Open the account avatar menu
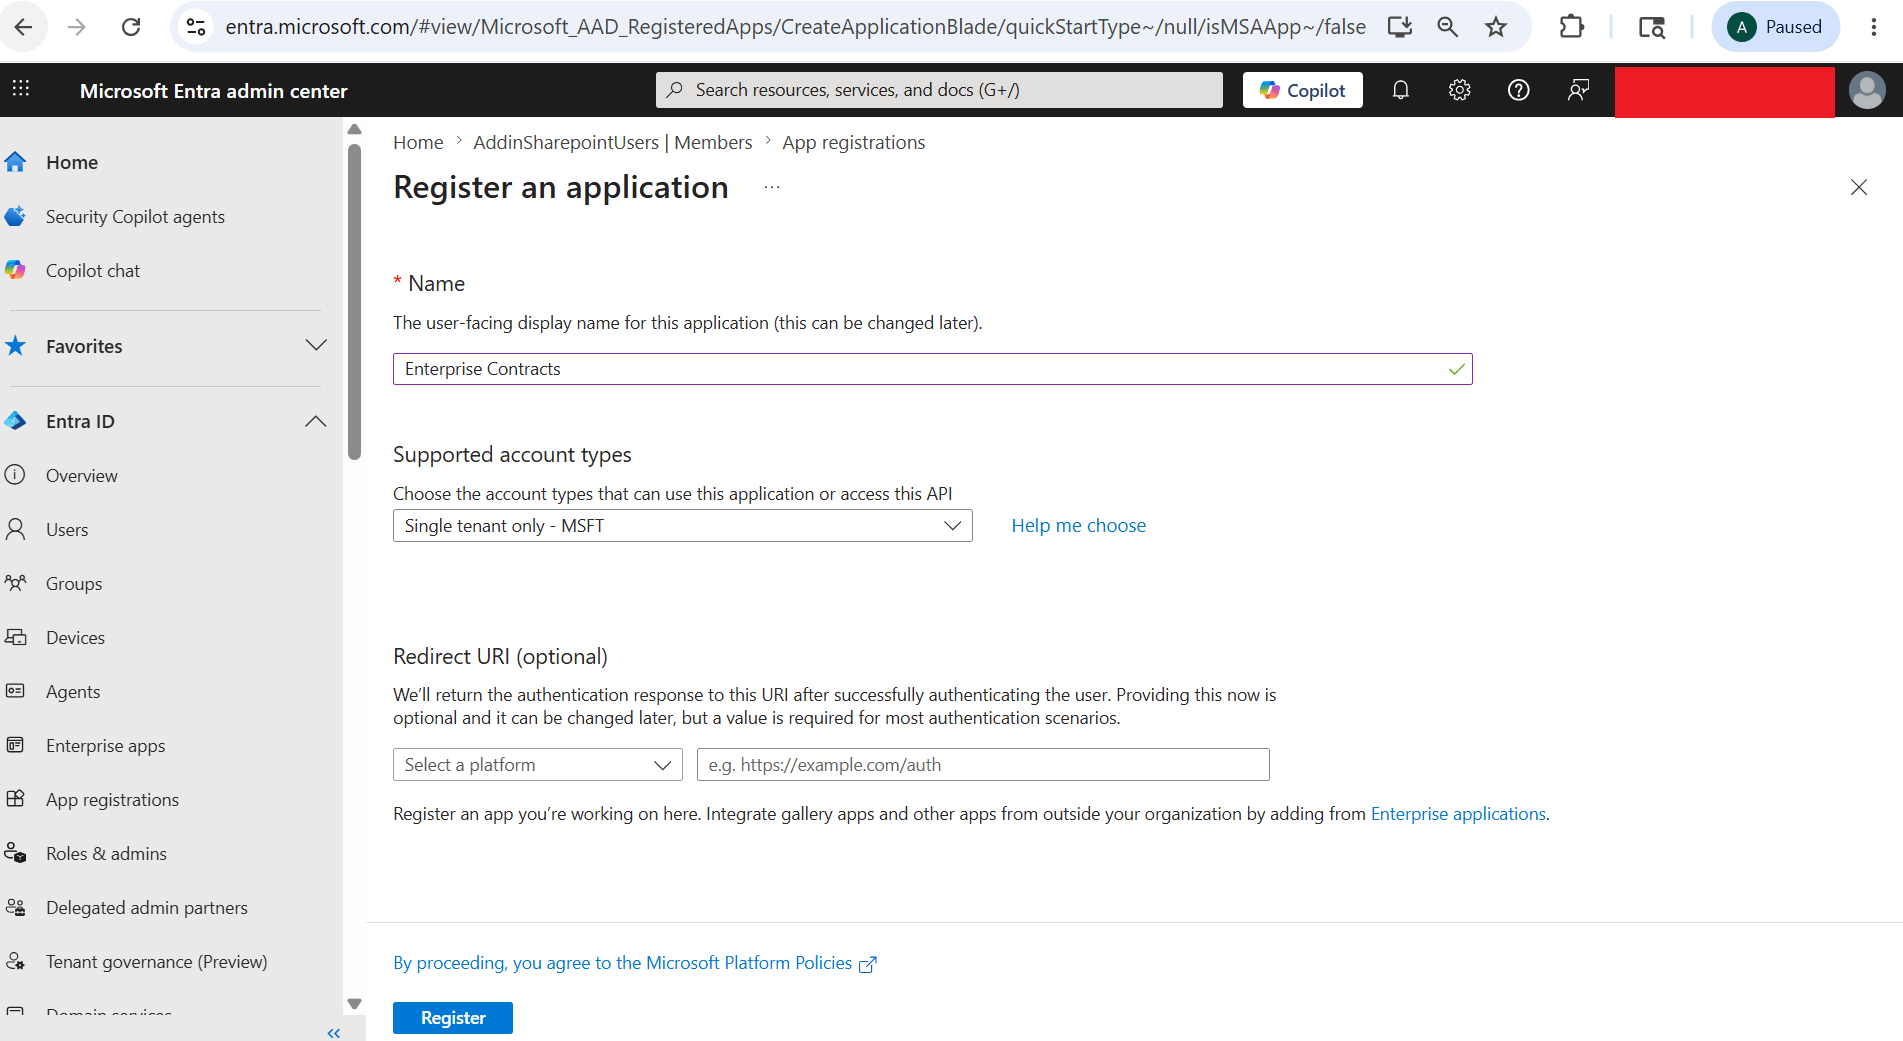This screenshot has height=1041, width=1903. click(x=1867, y=90)
